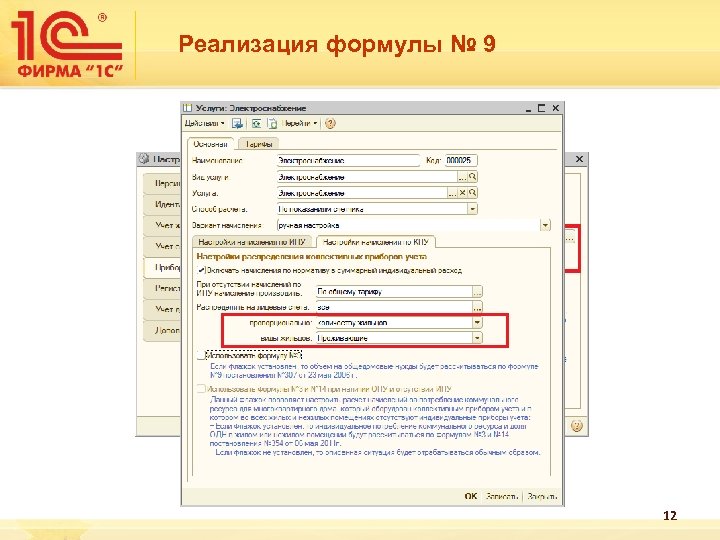
Task: Click the help icon in the background settings window
Action: point(577,426)
